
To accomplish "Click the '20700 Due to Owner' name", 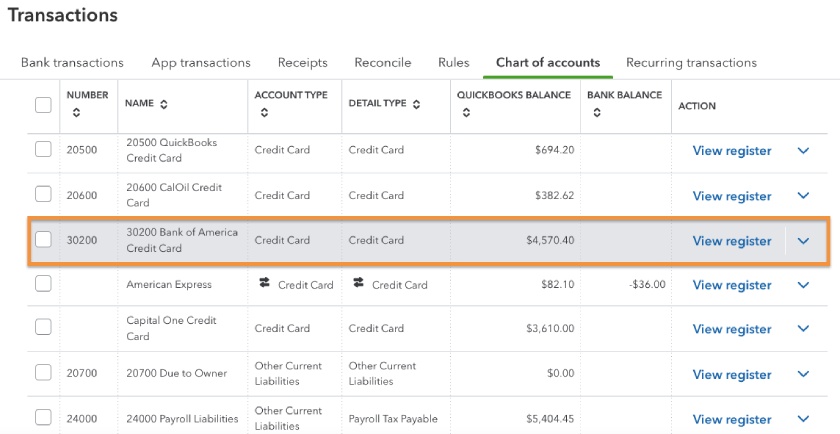I will (x=177, y=373).
